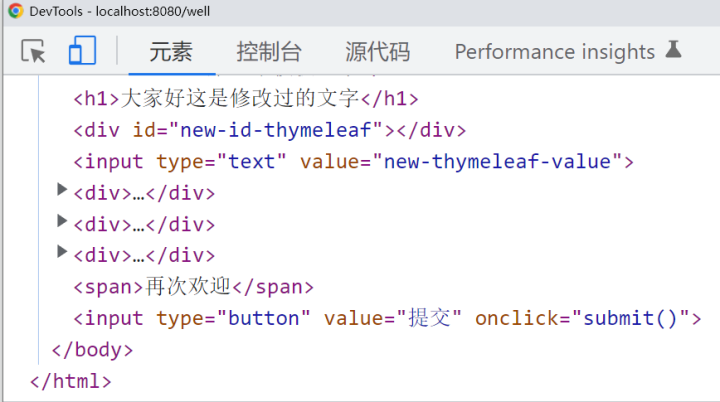Screen dimensions: 720x402
Task: Open the 控制台 tab
Action: coord(269,51)
